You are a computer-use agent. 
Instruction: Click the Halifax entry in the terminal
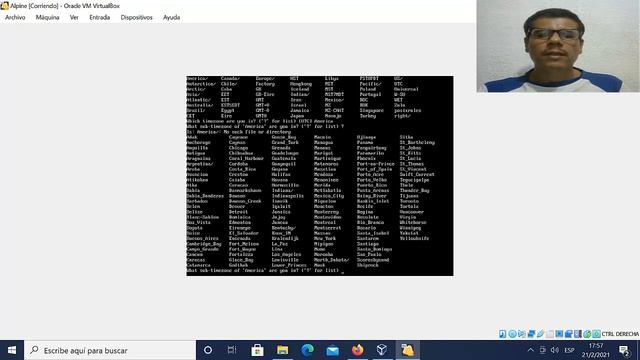point(281,174)
